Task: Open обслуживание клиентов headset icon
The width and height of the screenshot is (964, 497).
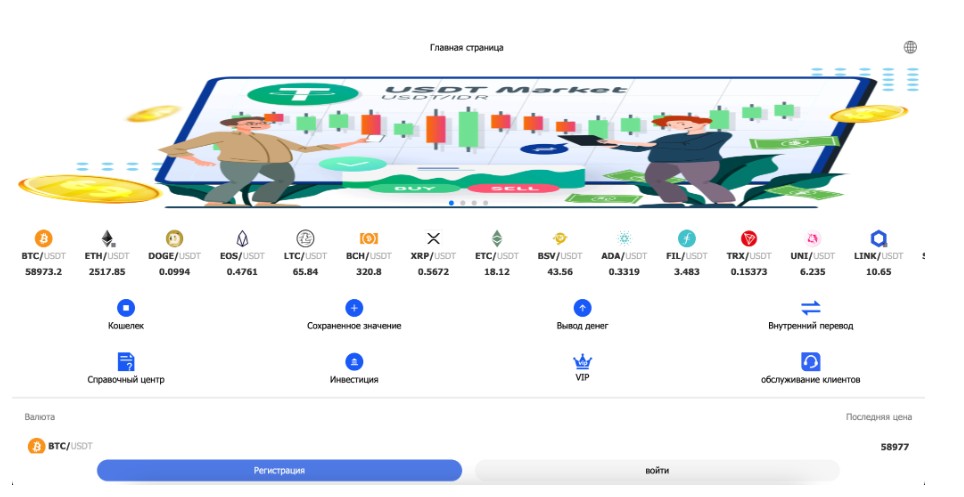Action: pyautogui.click(x=810, y=362)
